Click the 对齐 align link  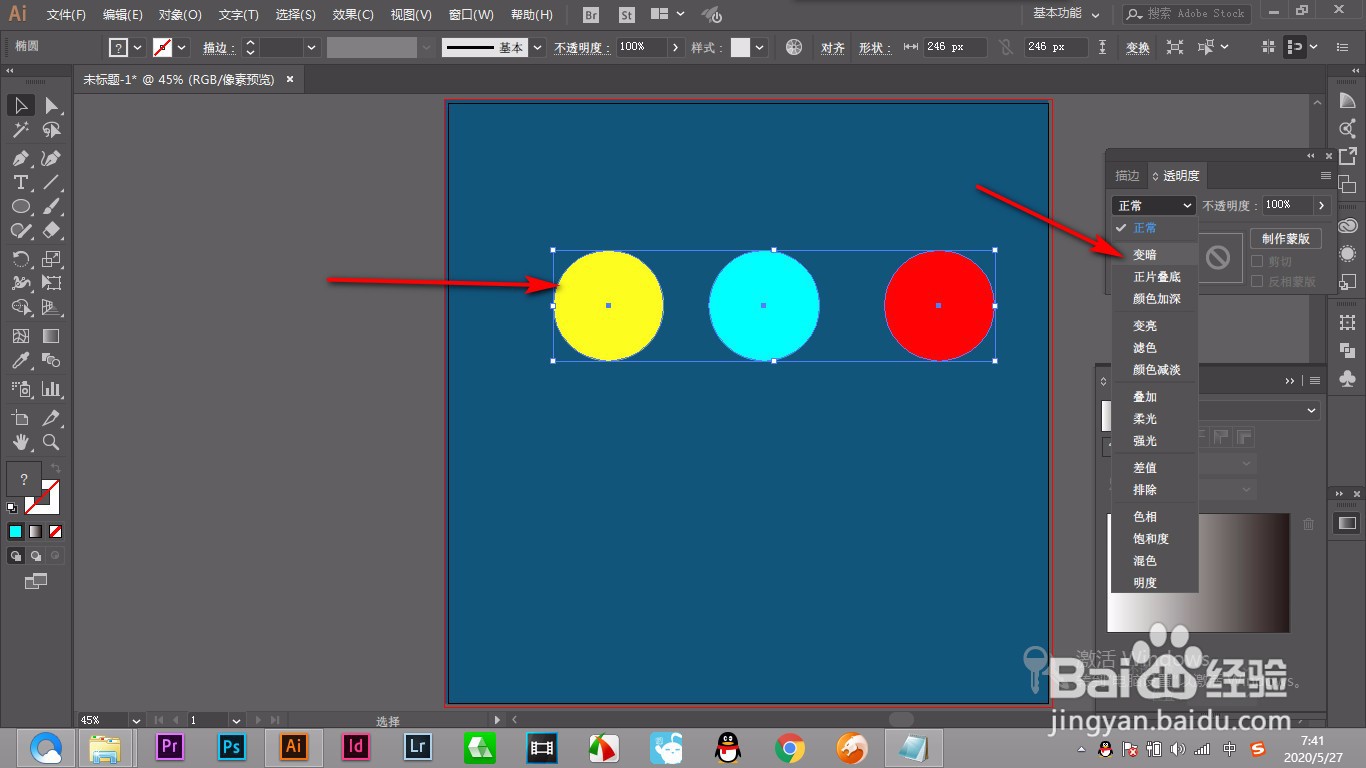(x=833, y=48)
